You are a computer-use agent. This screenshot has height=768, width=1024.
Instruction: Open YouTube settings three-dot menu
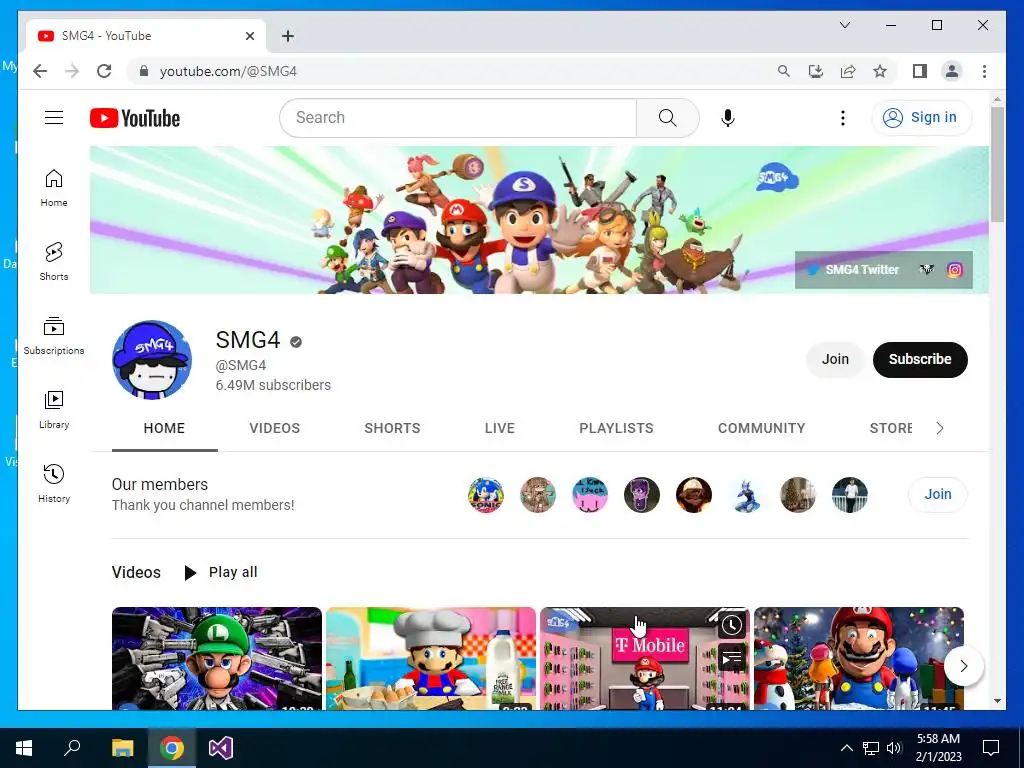(842, 118)
